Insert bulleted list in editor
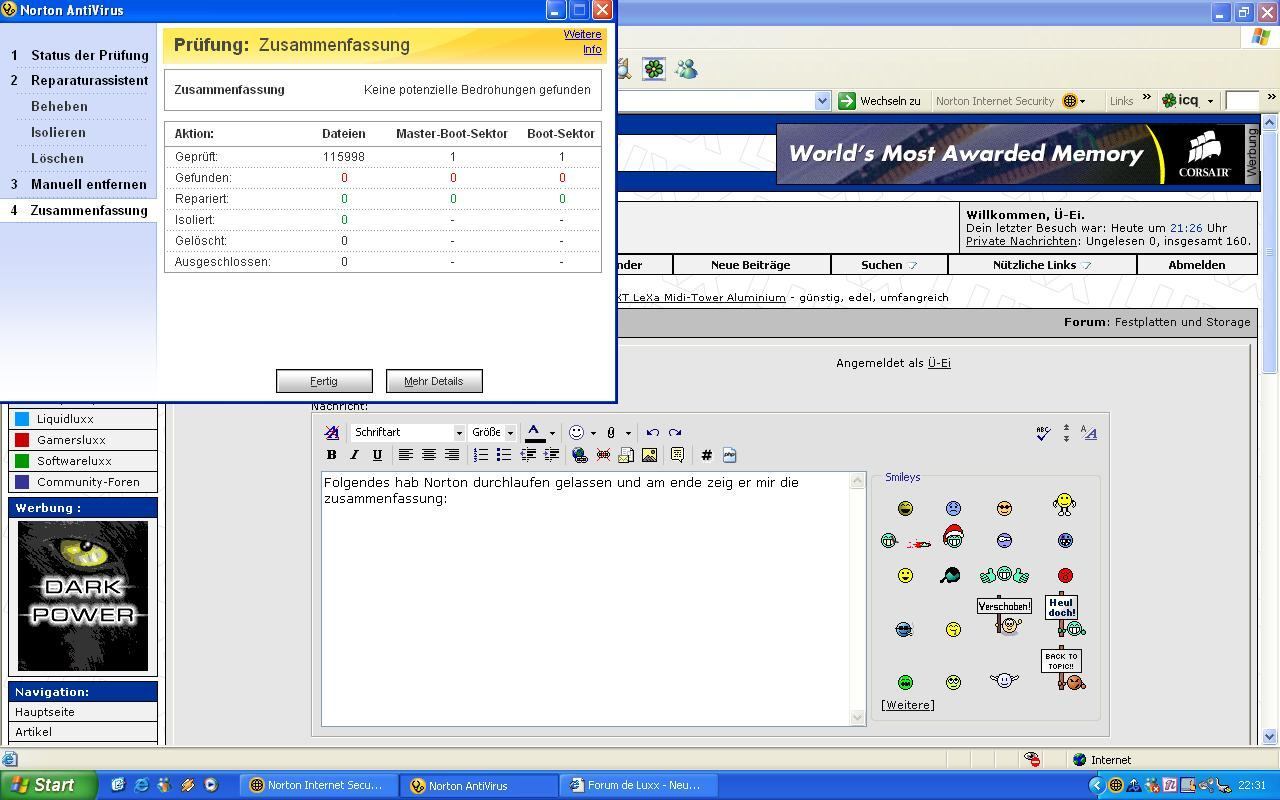Viewport: 1280px width, 800px height. coord(504,455)
